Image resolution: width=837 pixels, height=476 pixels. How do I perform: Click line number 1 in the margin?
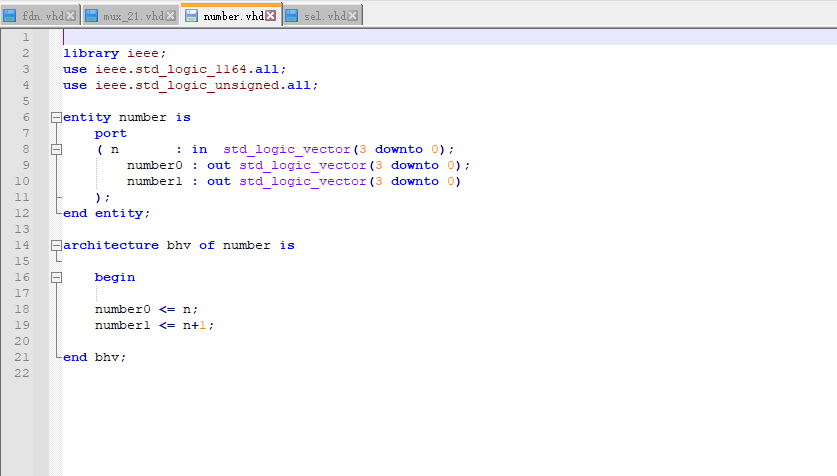point(25,37)
